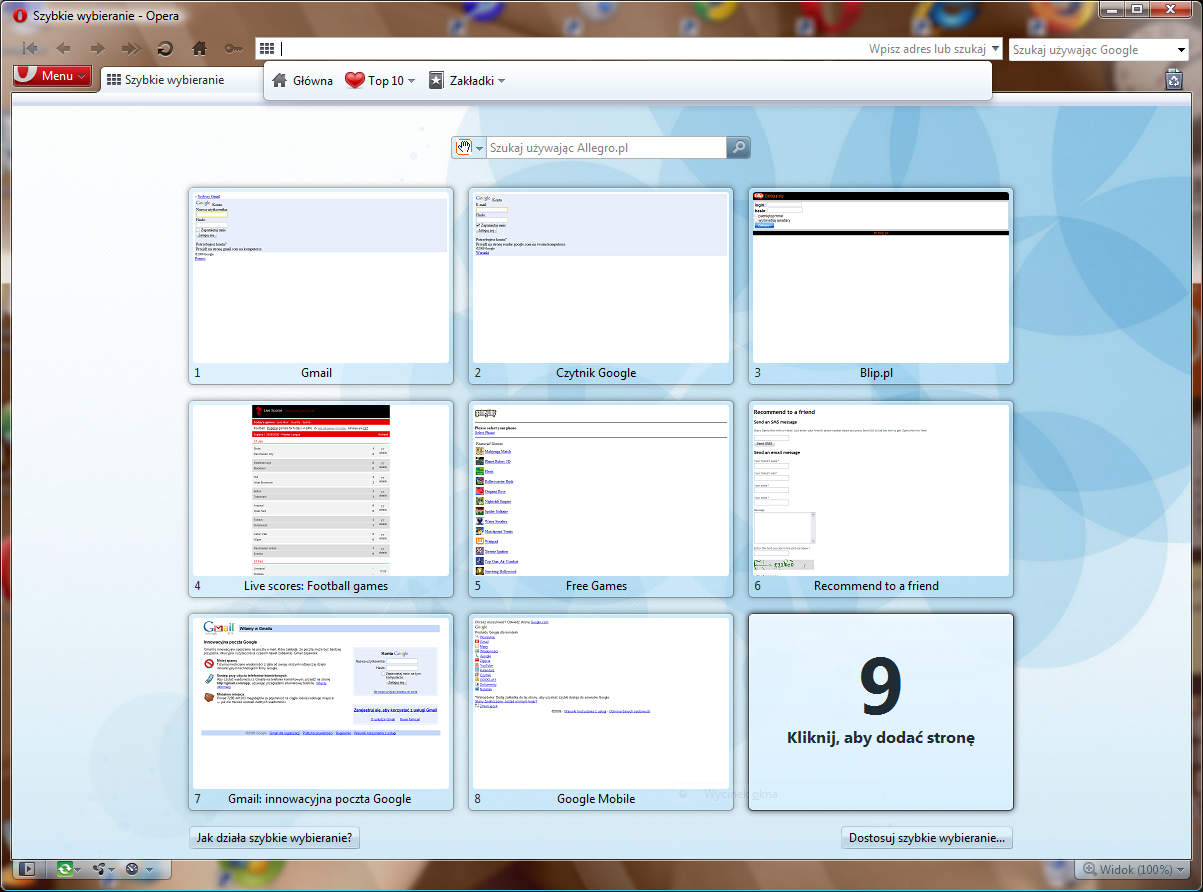Click the Rewind navigation icon

(x=30, y=48)
